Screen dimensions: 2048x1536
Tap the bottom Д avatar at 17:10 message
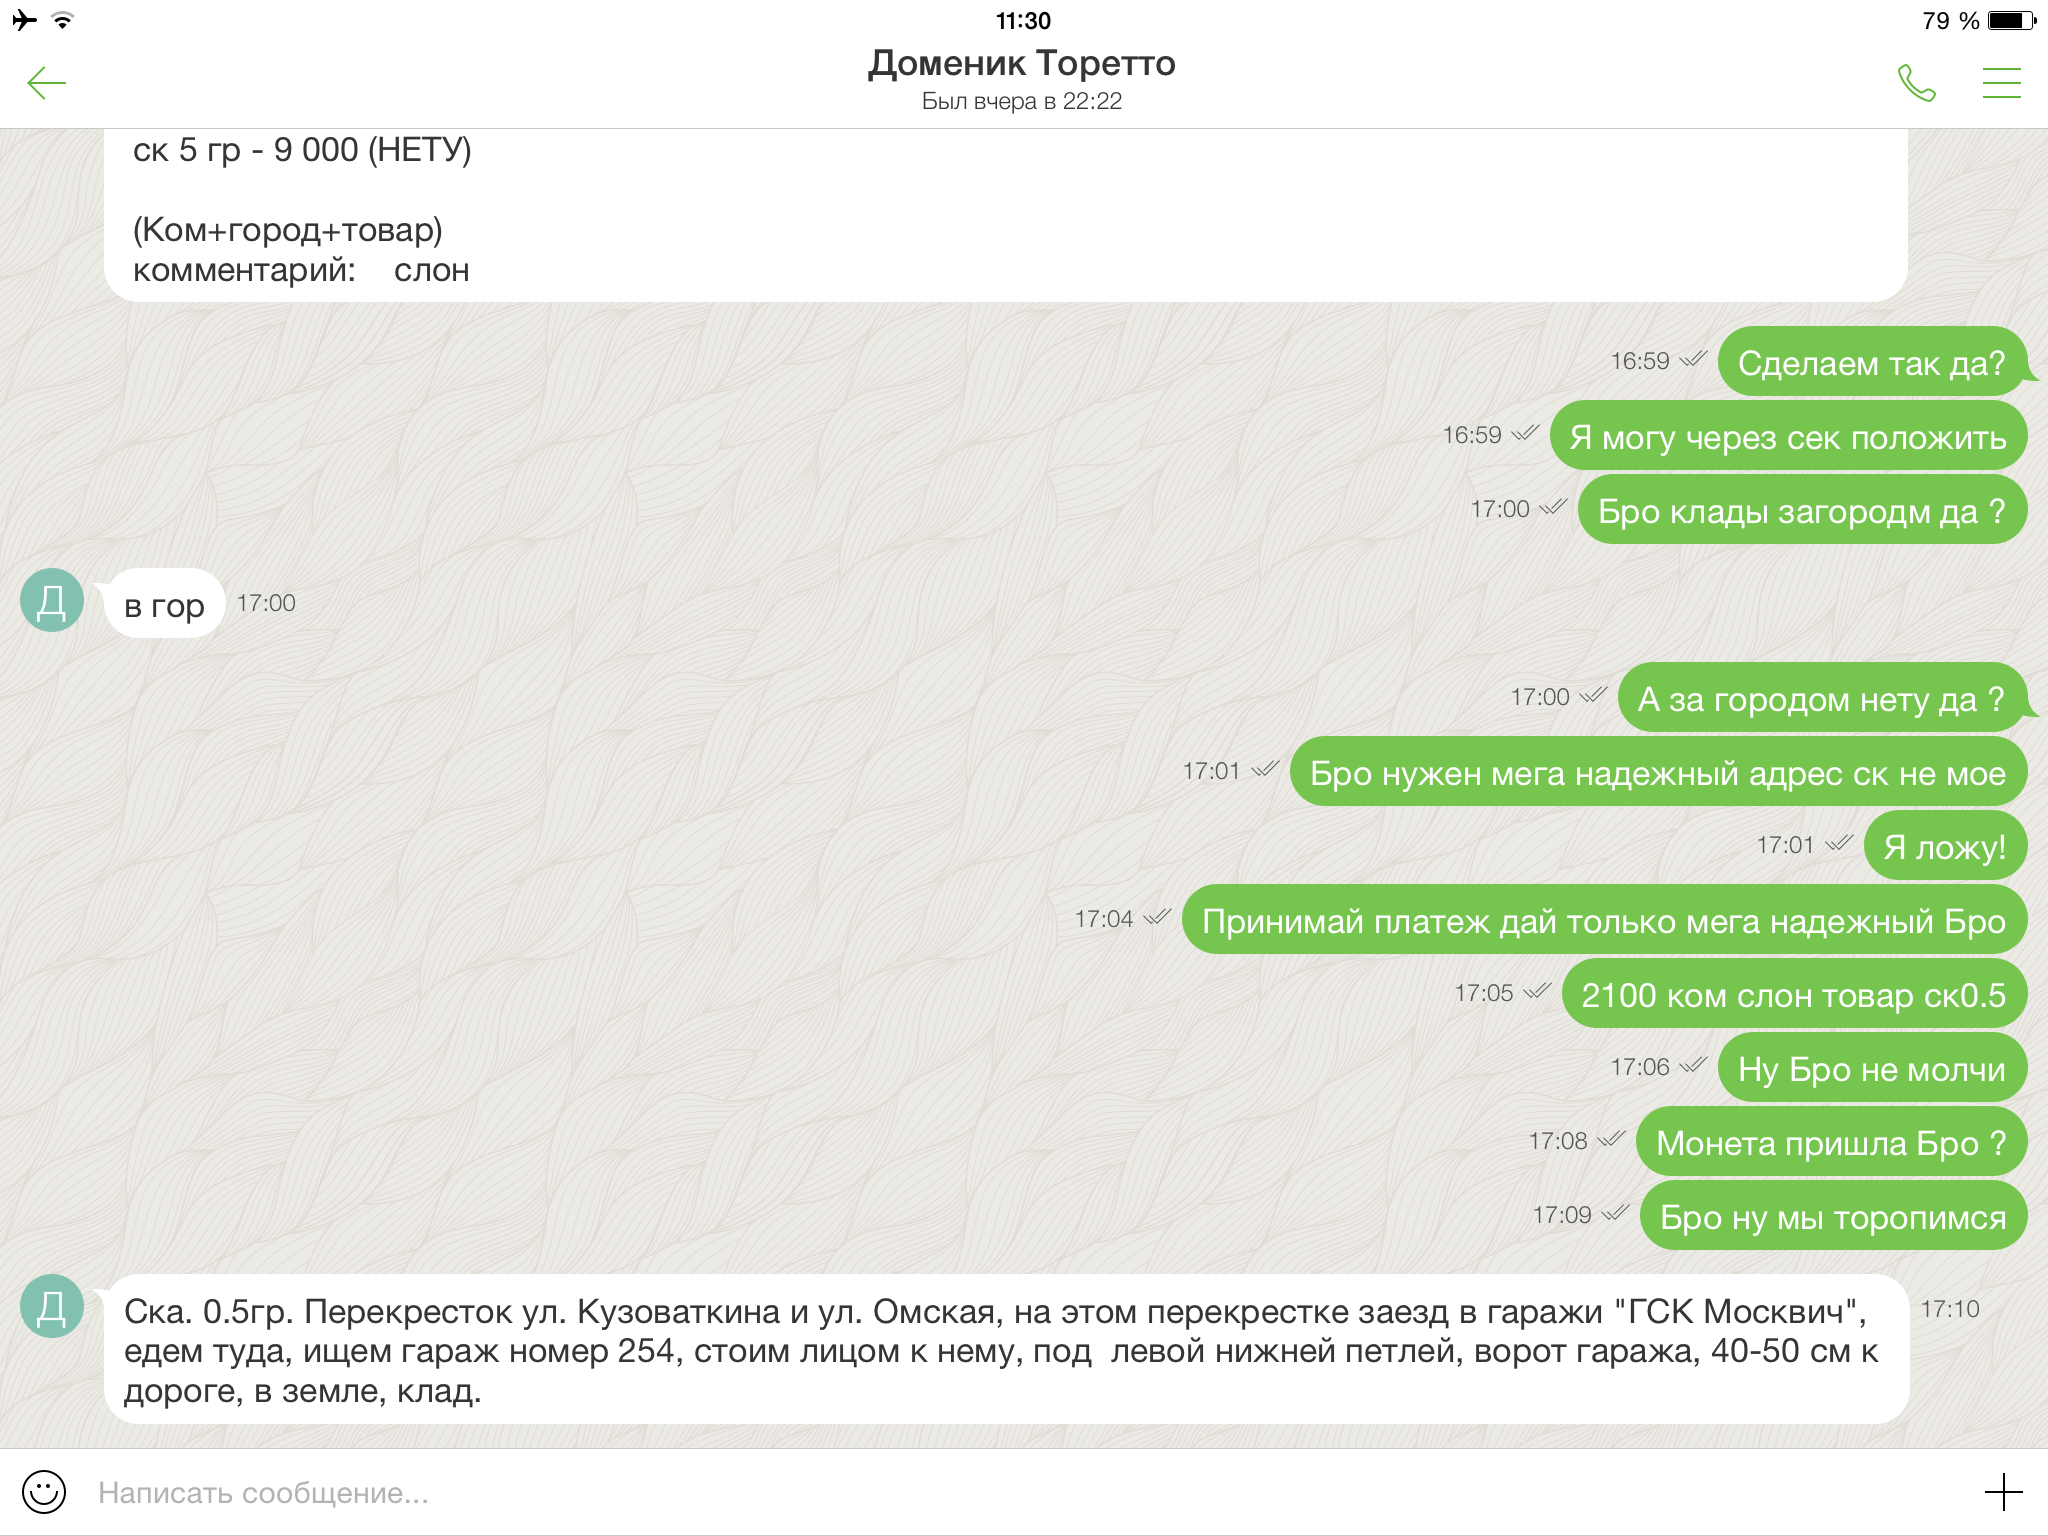tap(52, 1306)
